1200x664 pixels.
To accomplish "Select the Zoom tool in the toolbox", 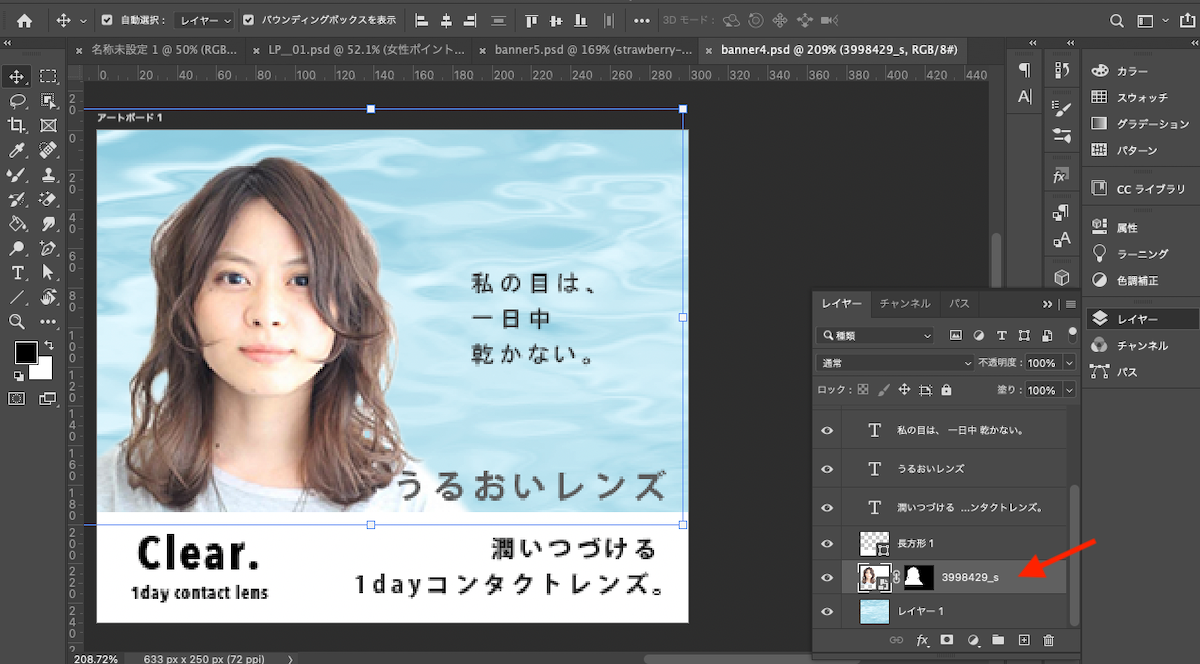I will tap(17, 322).
